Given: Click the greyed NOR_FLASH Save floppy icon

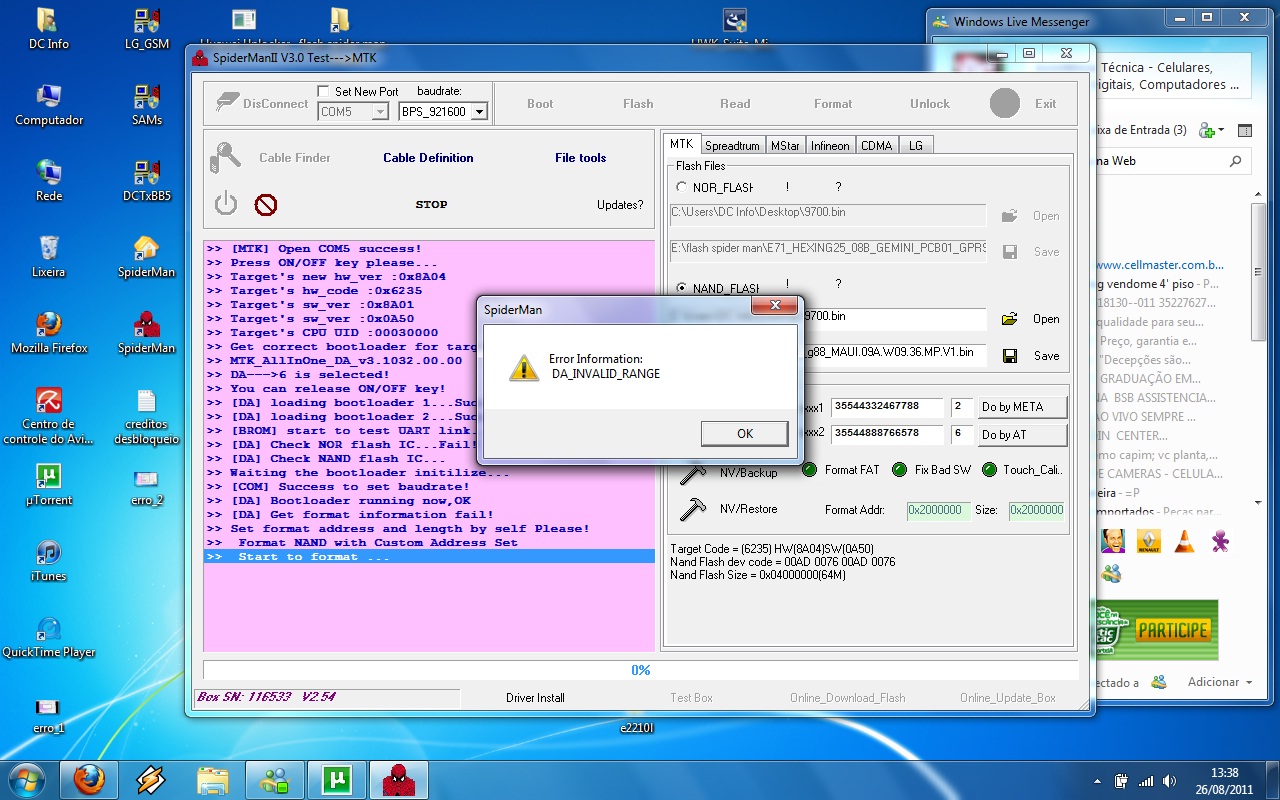Looking at the screenshot, I should tap(1010, 252).
